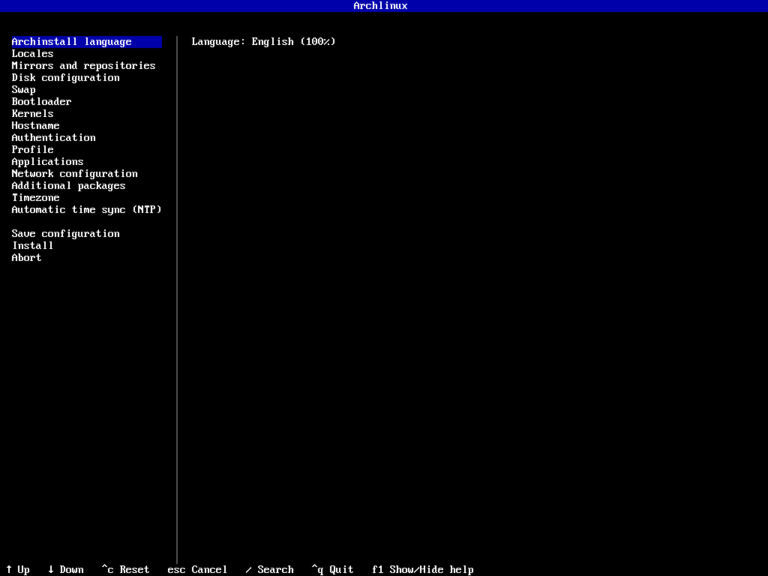This screenshot has height=576, width=768.
Task: Click the / Search help hint
Action: [269, 570]
